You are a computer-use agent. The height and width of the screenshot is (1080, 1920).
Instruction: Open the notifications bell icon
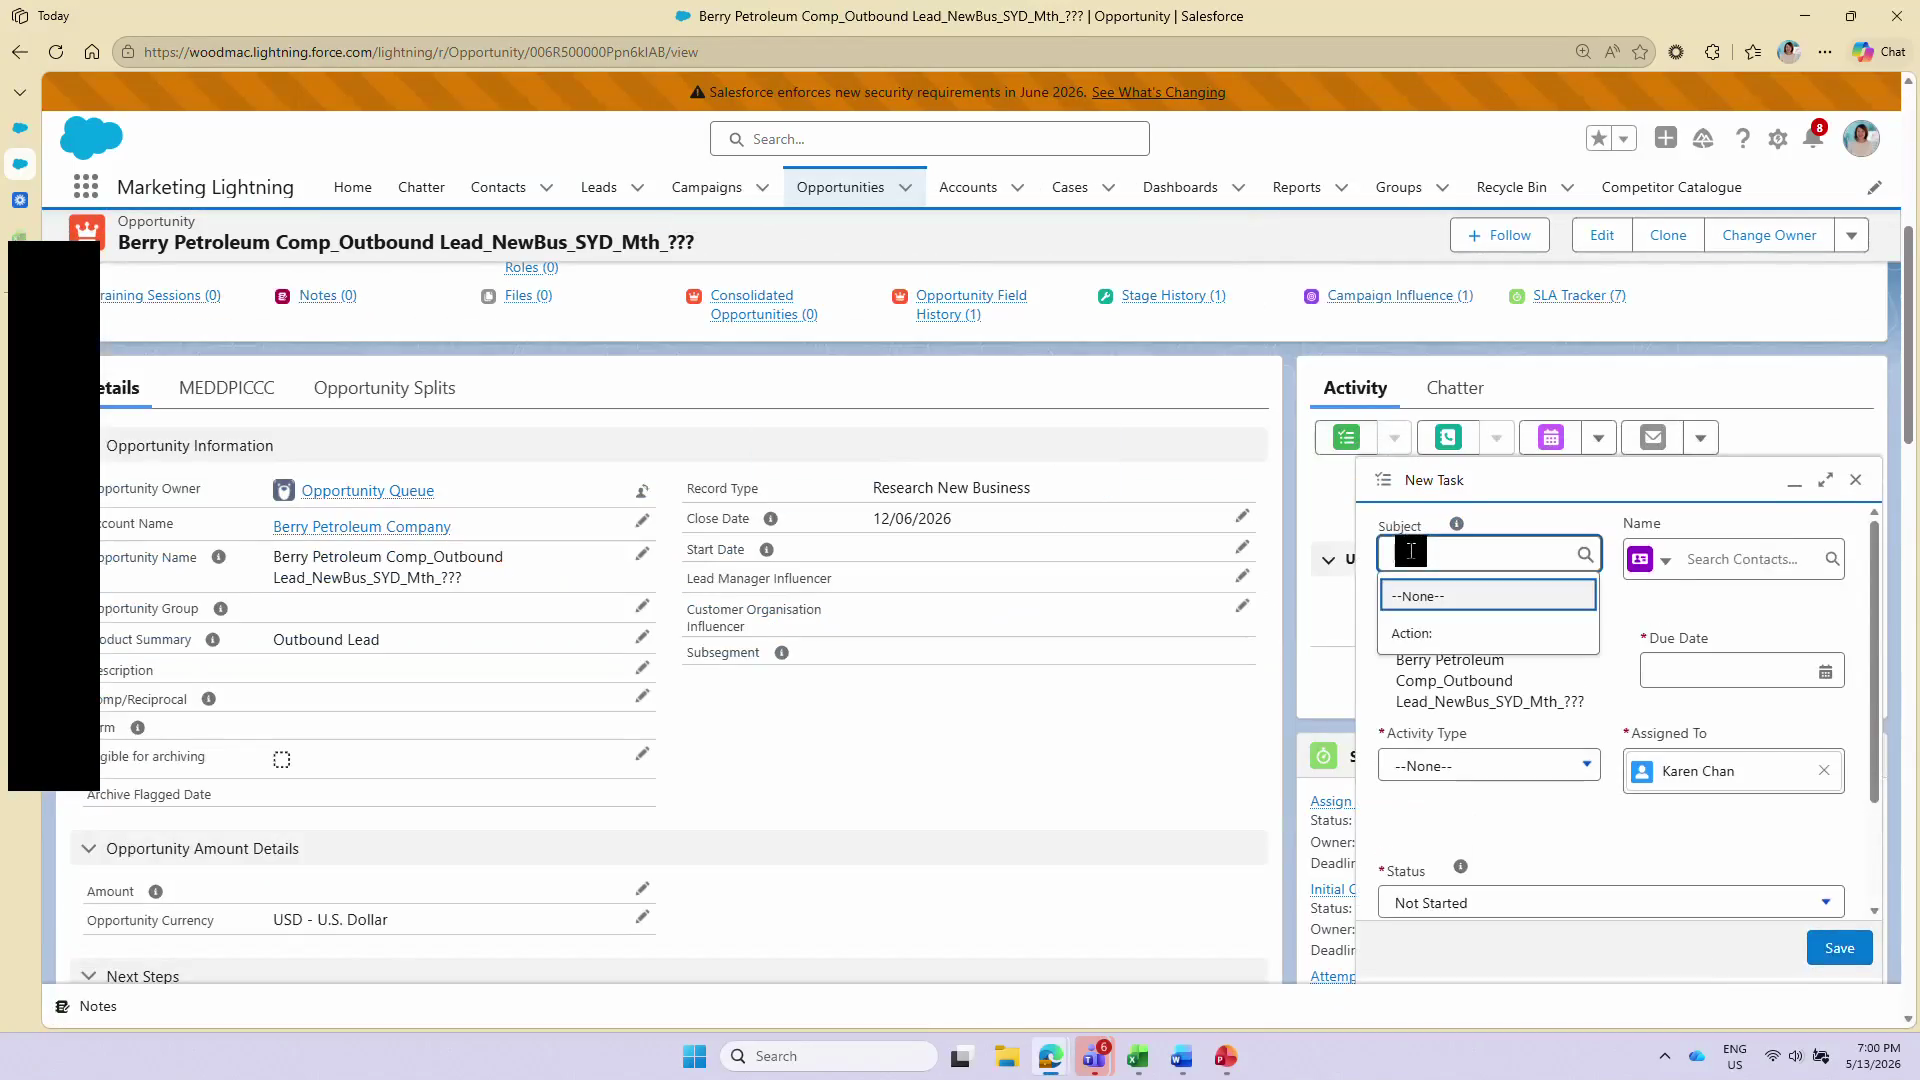(1813, 138)
